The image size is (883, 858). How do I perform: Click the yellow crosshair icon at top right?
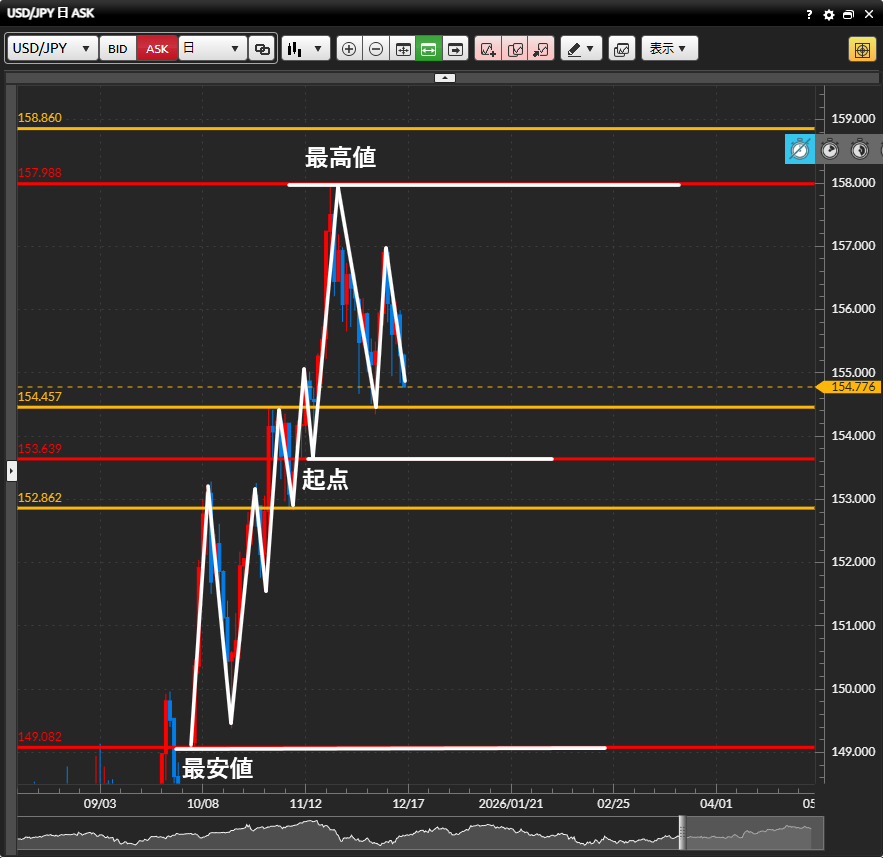pos(862,48)
